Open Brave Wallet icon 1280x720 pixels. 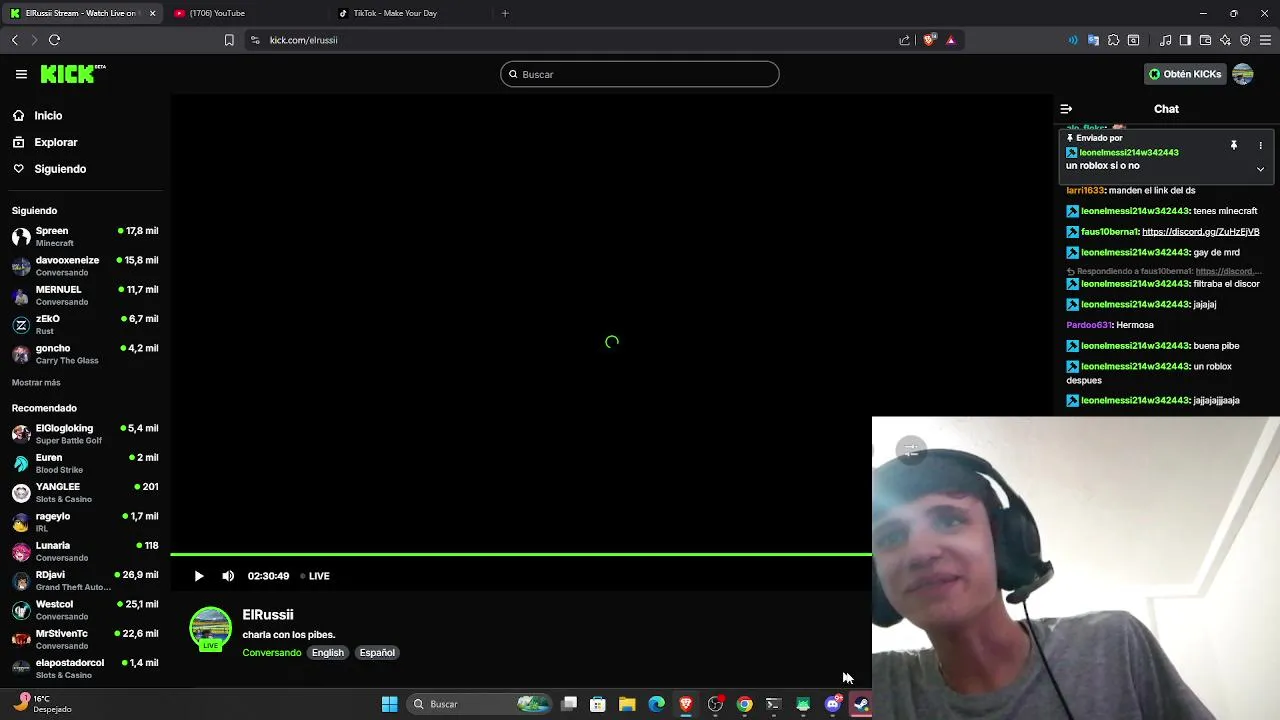(x=1205, y=40)
